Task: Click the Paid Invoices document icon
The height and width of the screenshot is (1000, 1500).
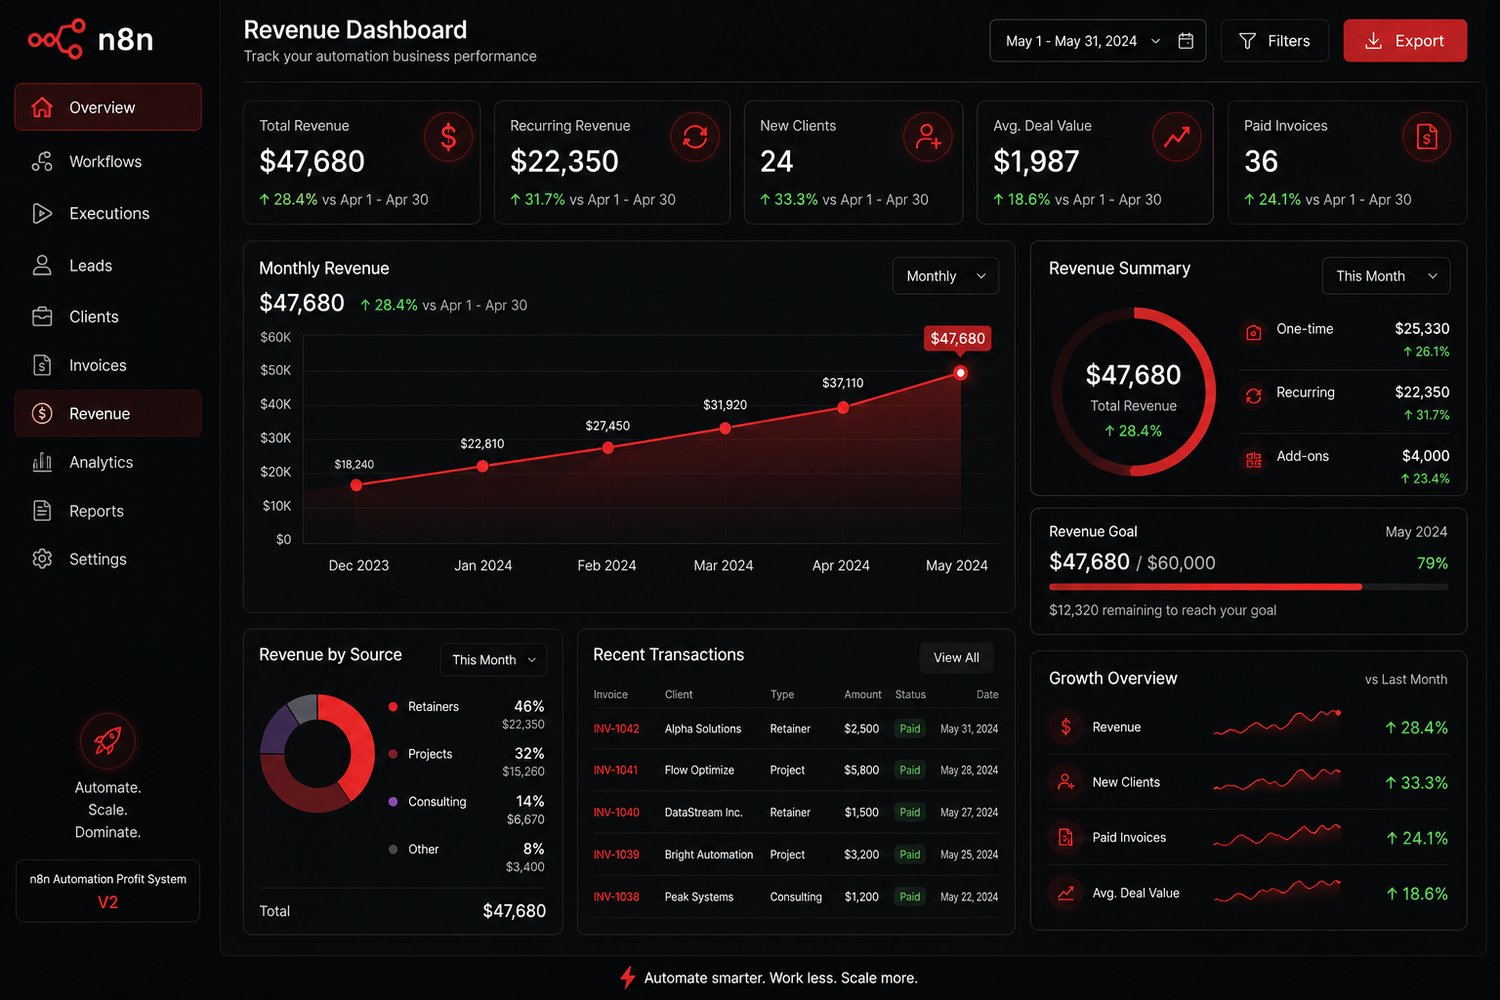Action: pos(1427,137)
